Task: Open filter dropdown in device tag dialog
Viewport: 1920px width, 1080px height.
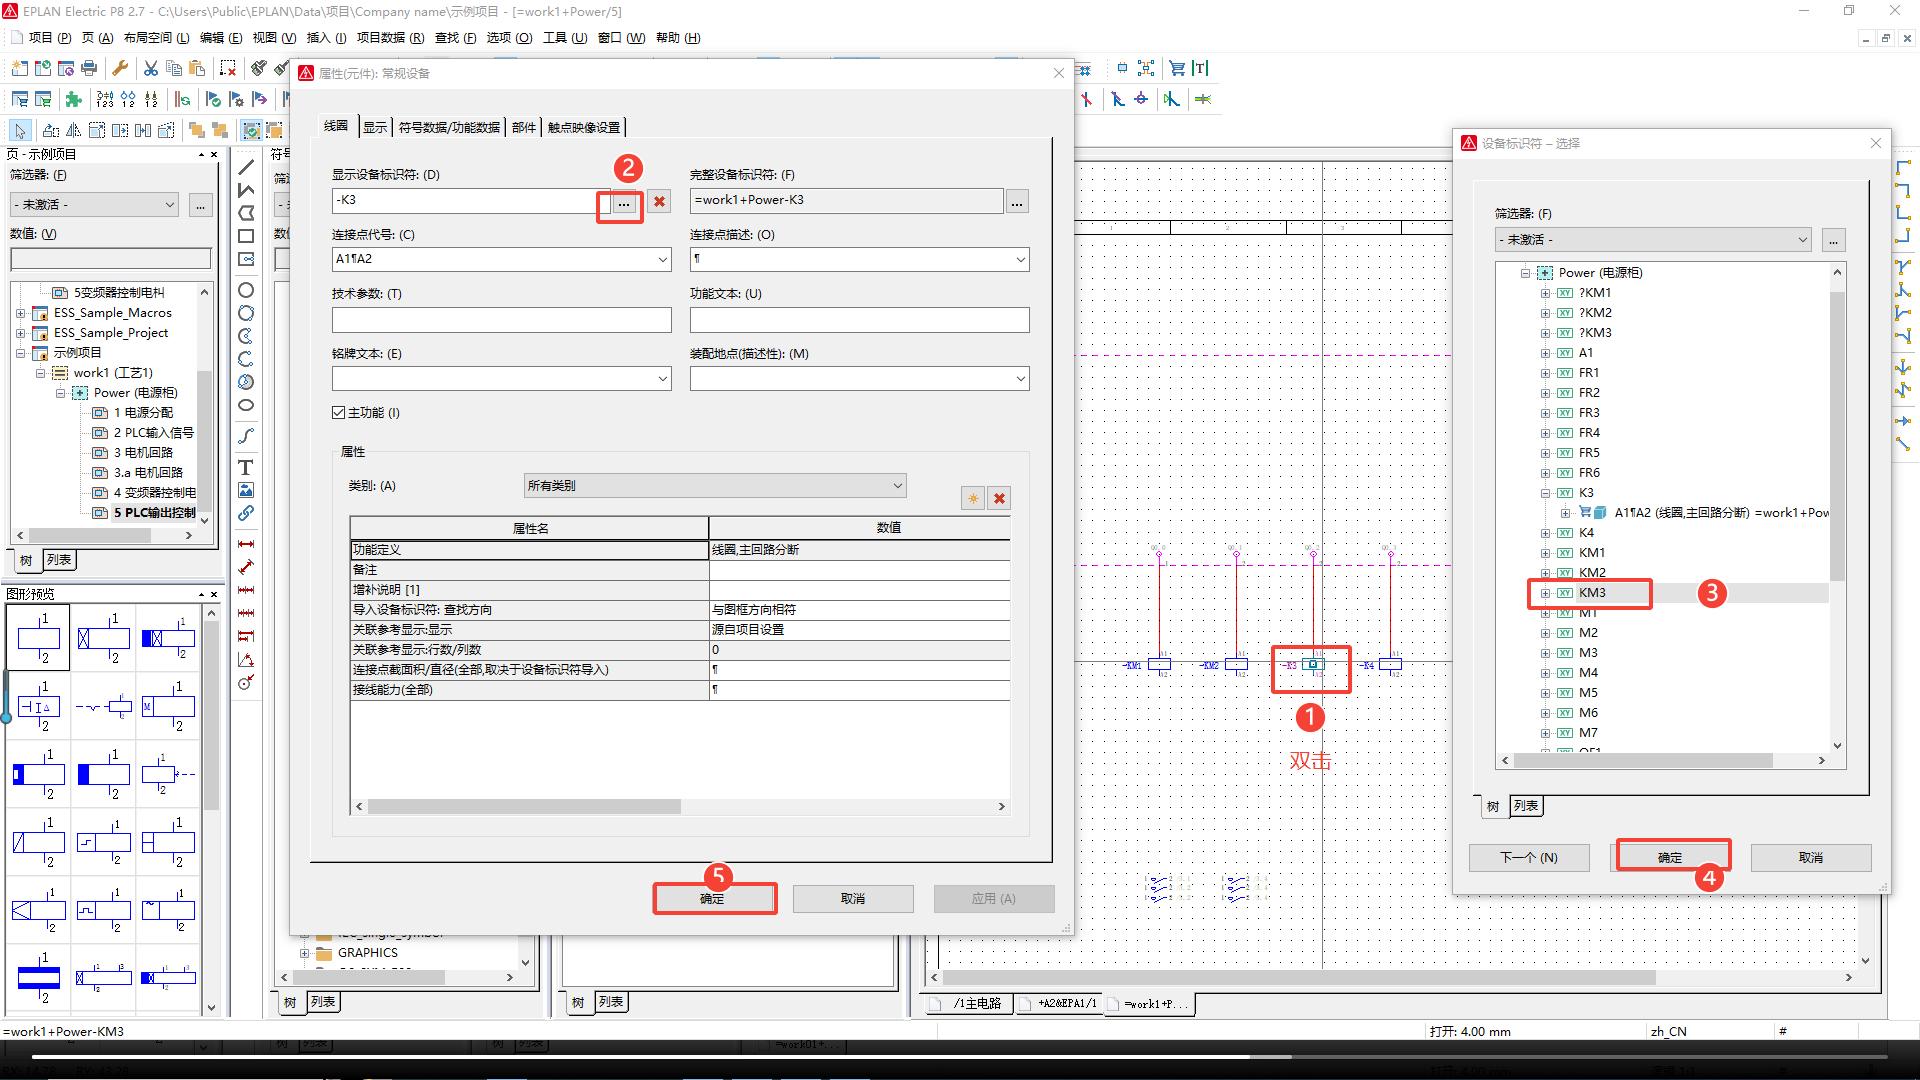Action: [1802, 240]
